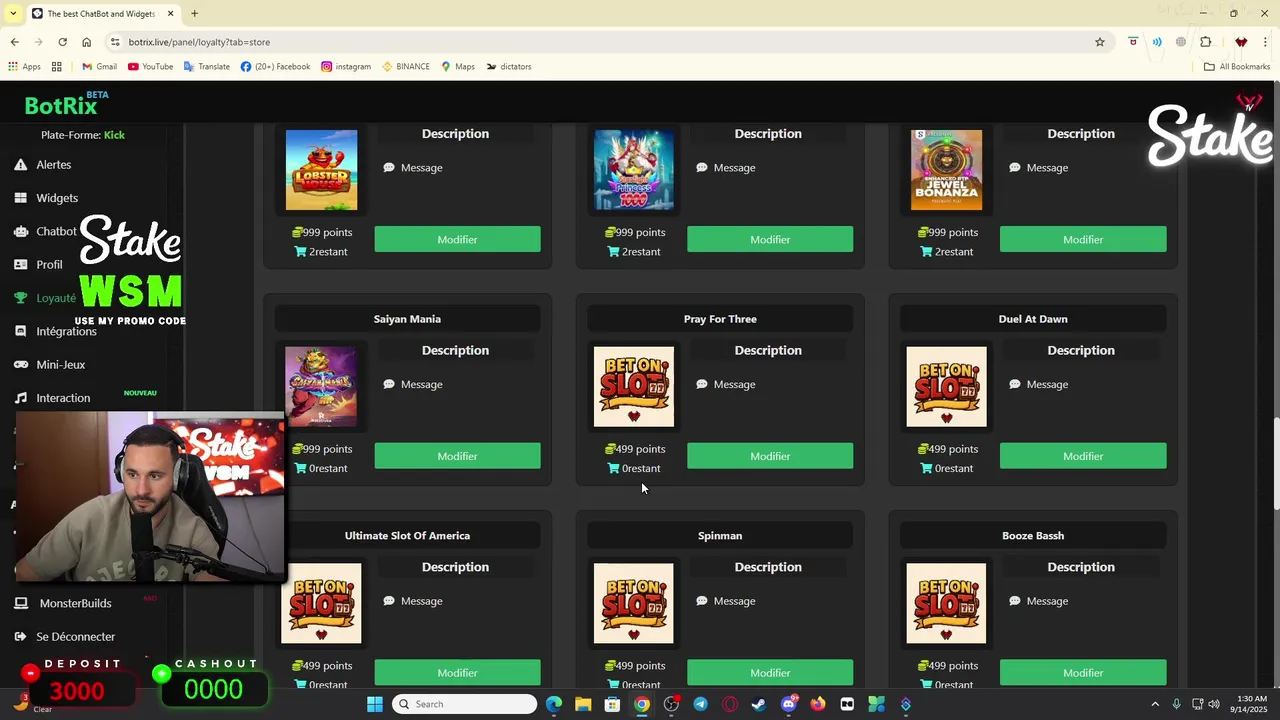Screen dimensions: 1280x720
Task: Open Microsoft Edge from the taskbar
Action: coord(554,704)
